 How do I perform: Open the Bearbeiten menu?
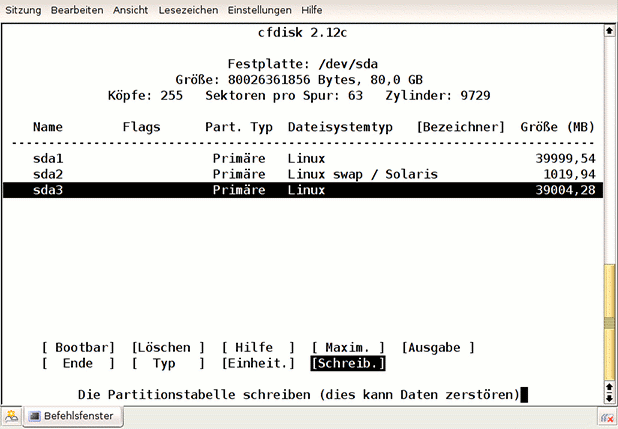77,10
